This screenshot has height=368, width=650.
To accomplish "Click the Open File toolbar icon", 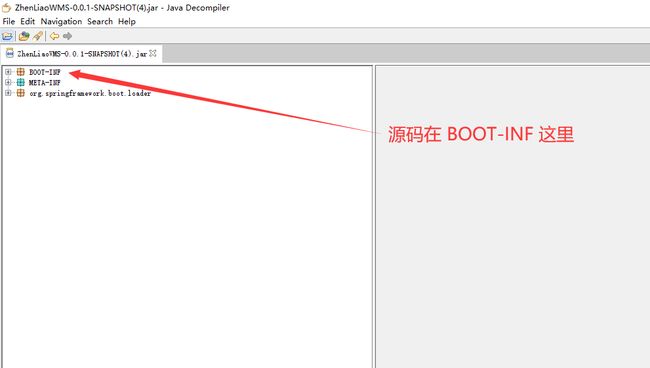I will (x=7, y=36).
